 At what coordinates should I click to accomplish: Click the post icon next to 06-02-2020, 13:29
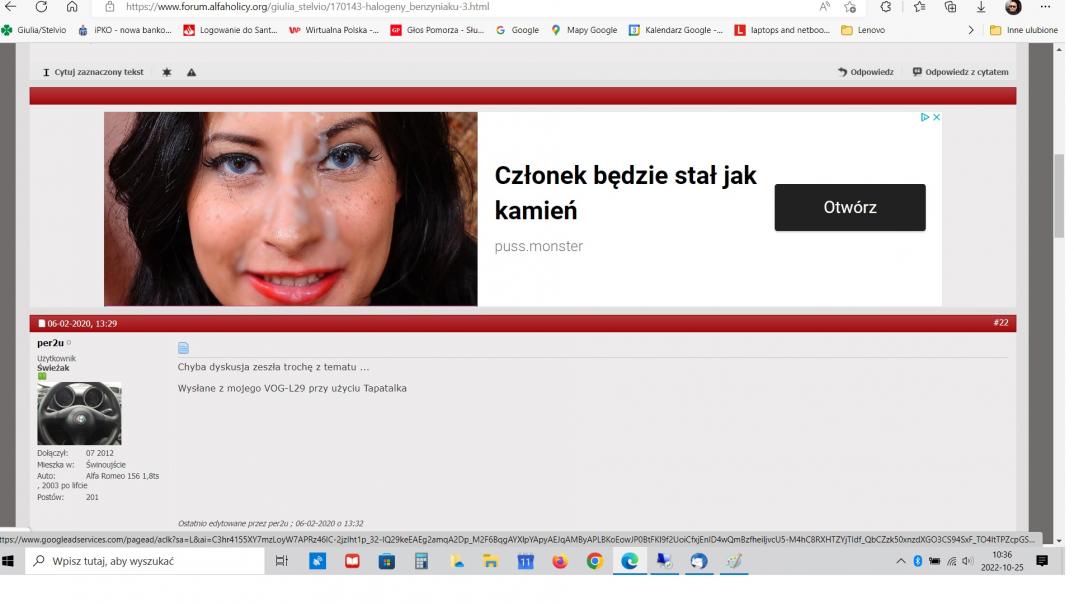pyautogui.click(x=41, y=323)
